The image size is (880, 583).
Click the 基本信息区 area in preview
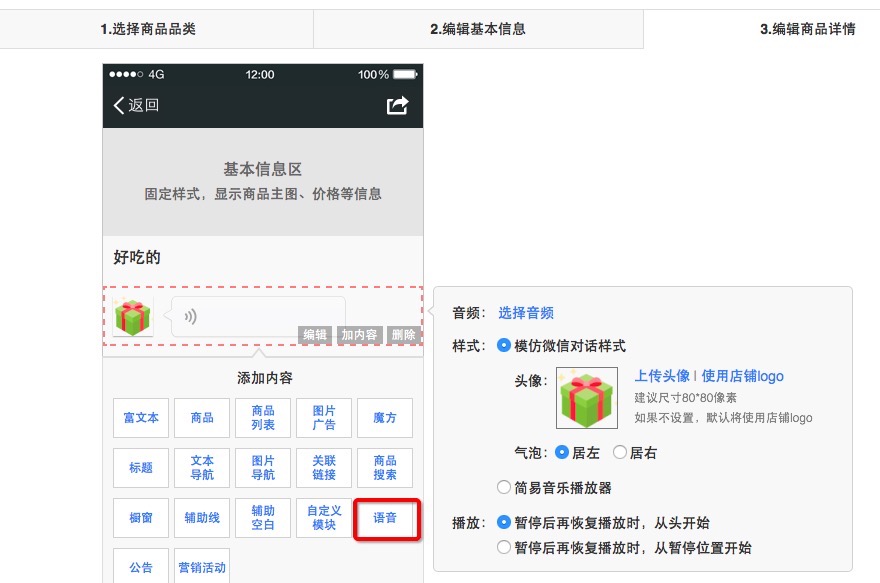click(x=263, y=181)
